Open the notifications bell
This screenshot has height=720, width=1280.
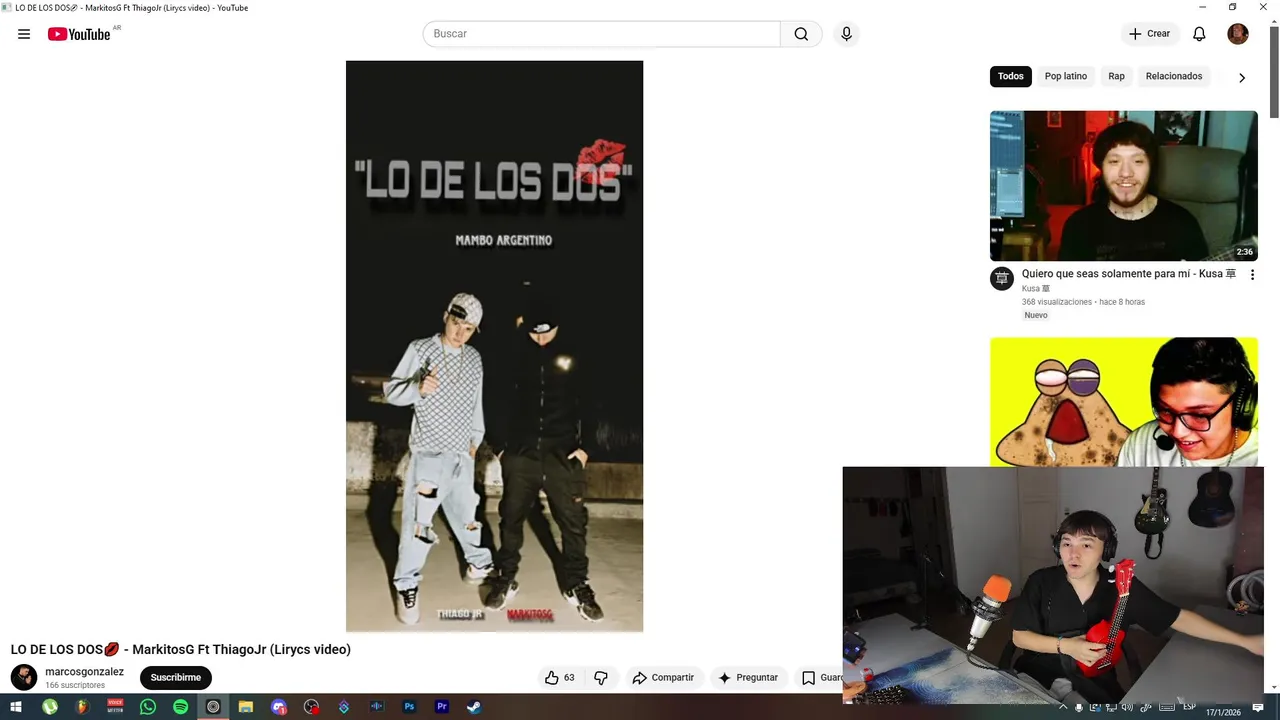[x=1199, y=34]
